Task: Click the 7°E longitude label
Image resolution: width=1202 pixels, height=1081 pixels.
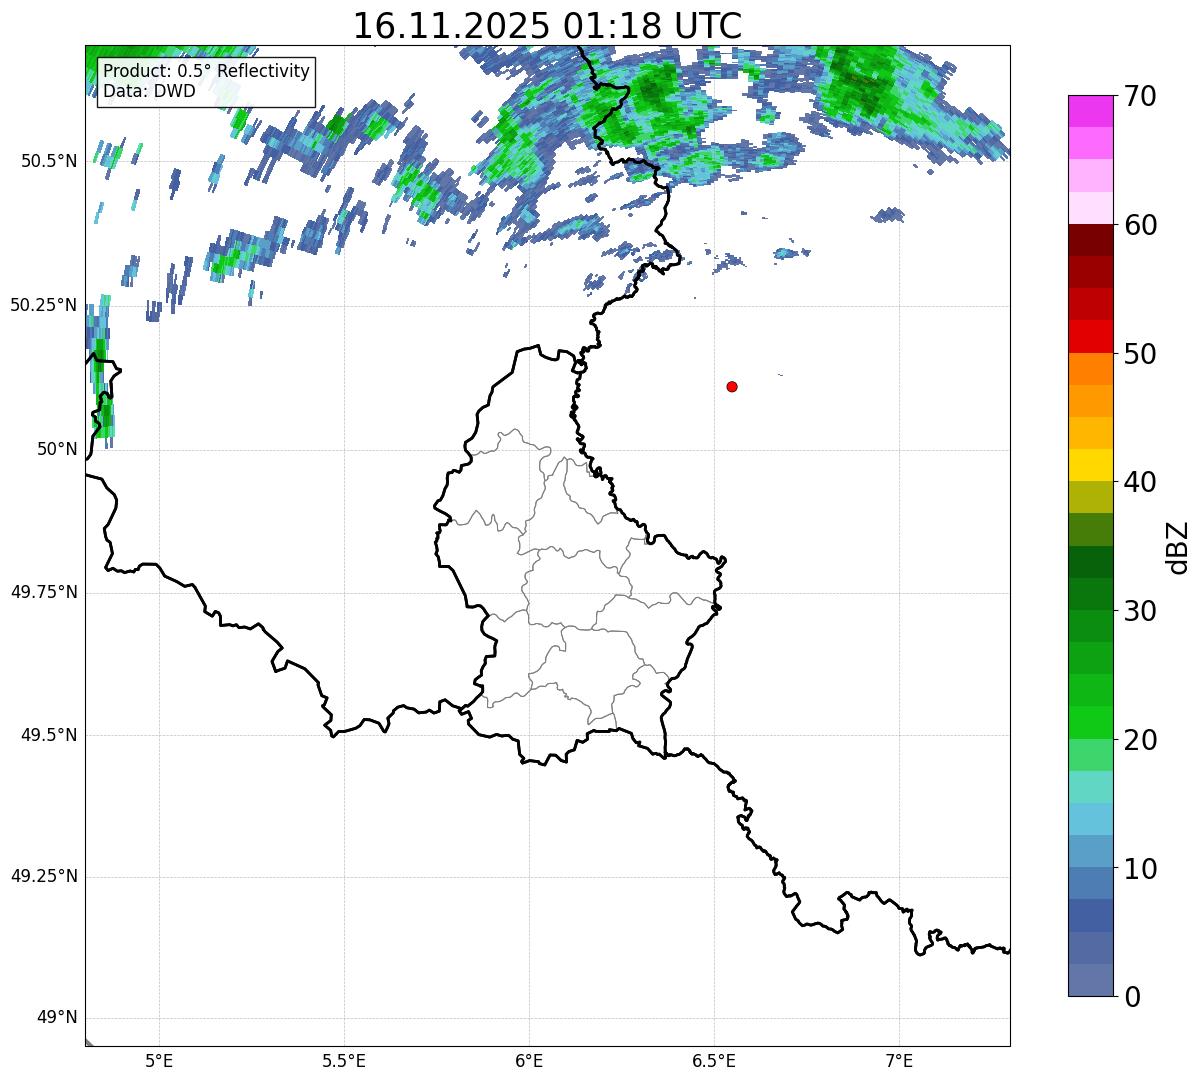Action: point(899,1061)
